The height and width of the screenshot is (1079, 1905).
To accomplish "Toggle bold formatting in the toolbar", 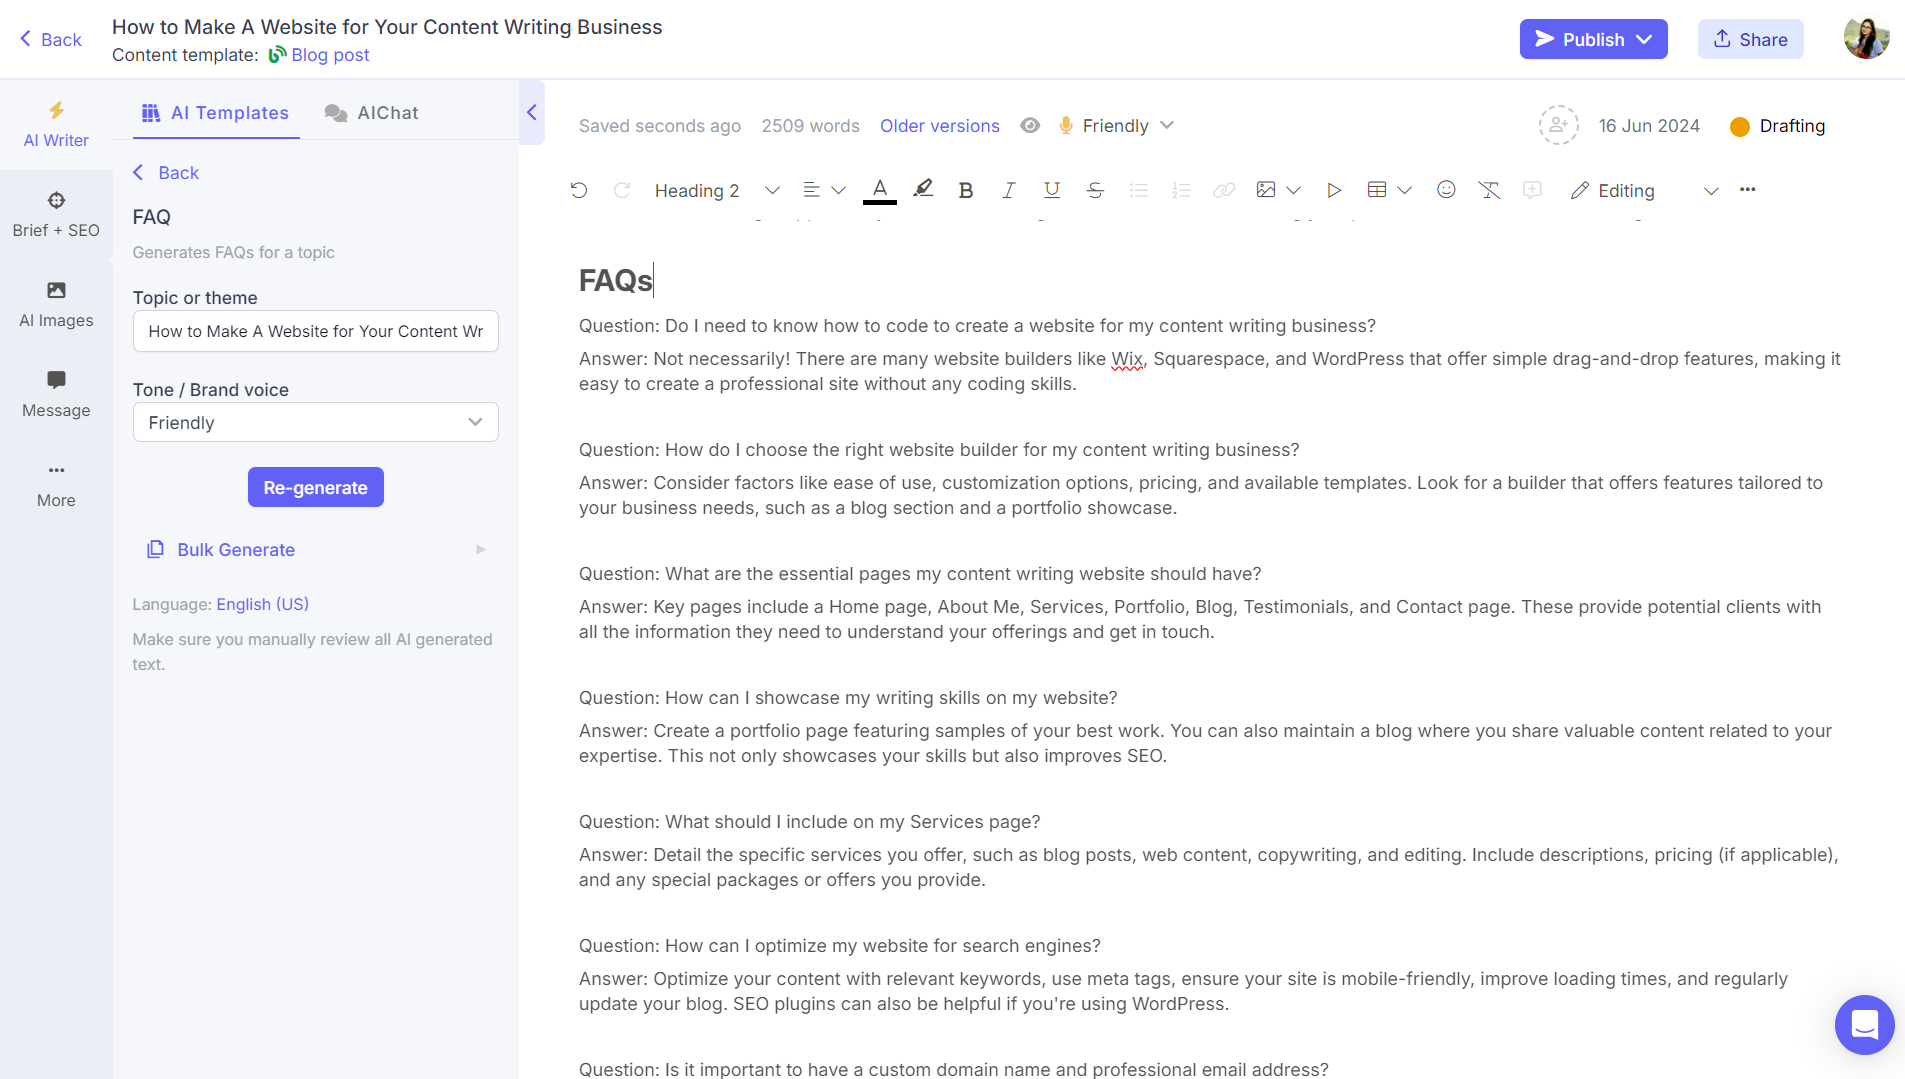I will (965, 189).
